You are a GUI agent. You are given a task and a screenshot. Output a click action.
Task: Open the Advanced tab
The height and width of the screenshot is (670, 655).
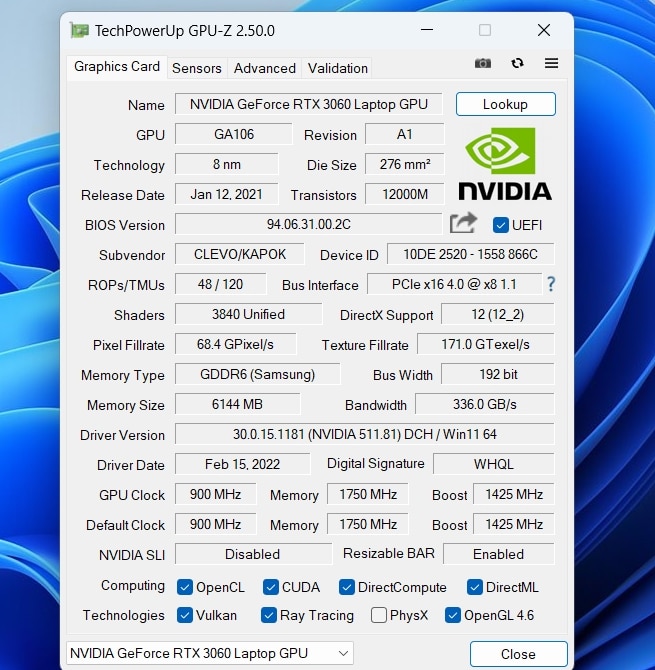pos(264,68)
